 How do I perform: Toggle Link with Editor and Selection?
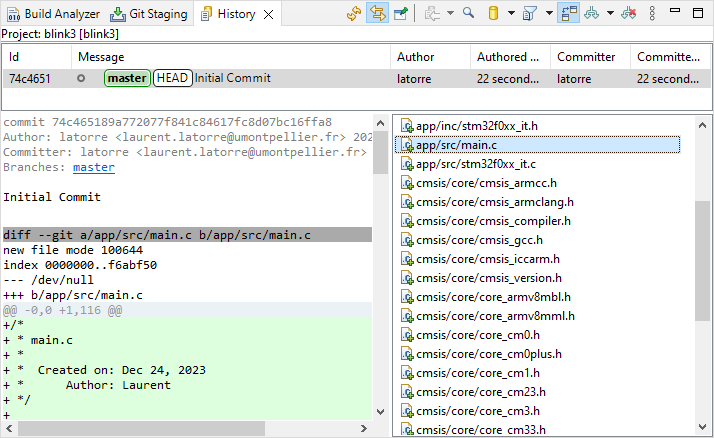(x=377, y=14)
